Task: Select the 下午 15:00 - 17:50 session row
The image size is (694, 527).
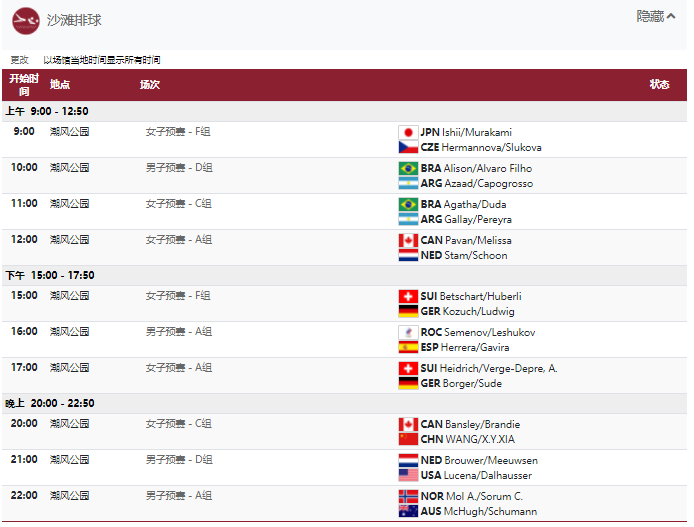Action: [344, 275]
